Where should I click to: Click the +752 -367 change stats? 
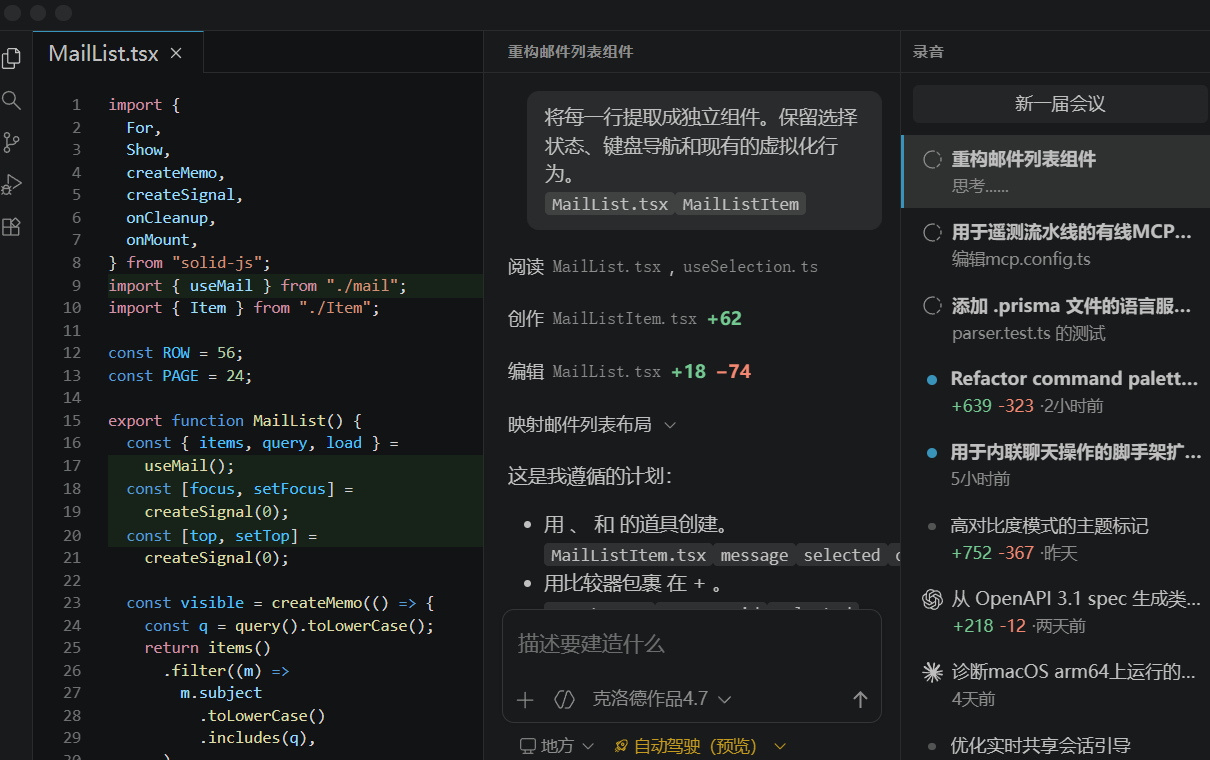click(993, 553)
